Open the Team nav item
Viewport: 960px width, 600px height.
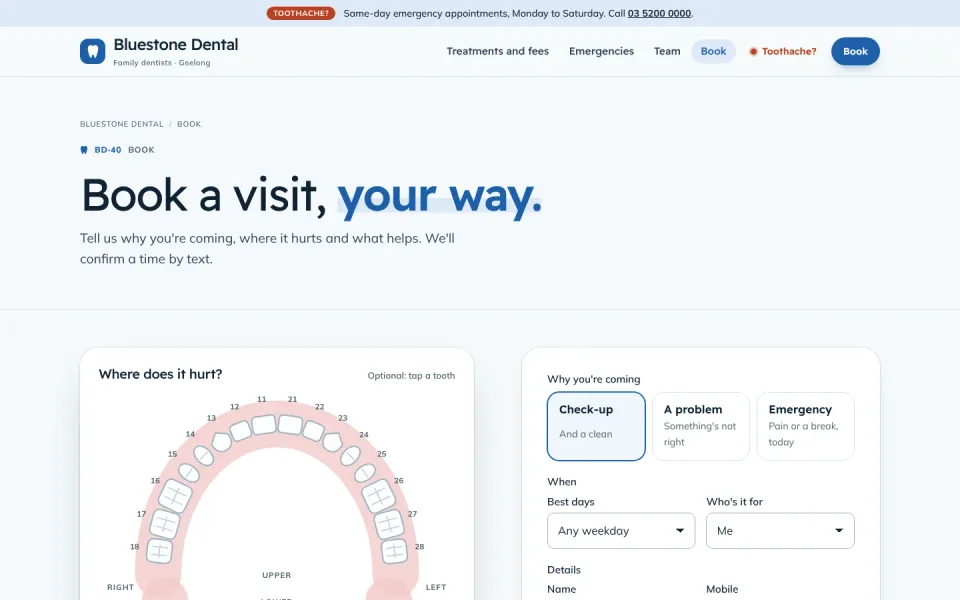point(667,51)
